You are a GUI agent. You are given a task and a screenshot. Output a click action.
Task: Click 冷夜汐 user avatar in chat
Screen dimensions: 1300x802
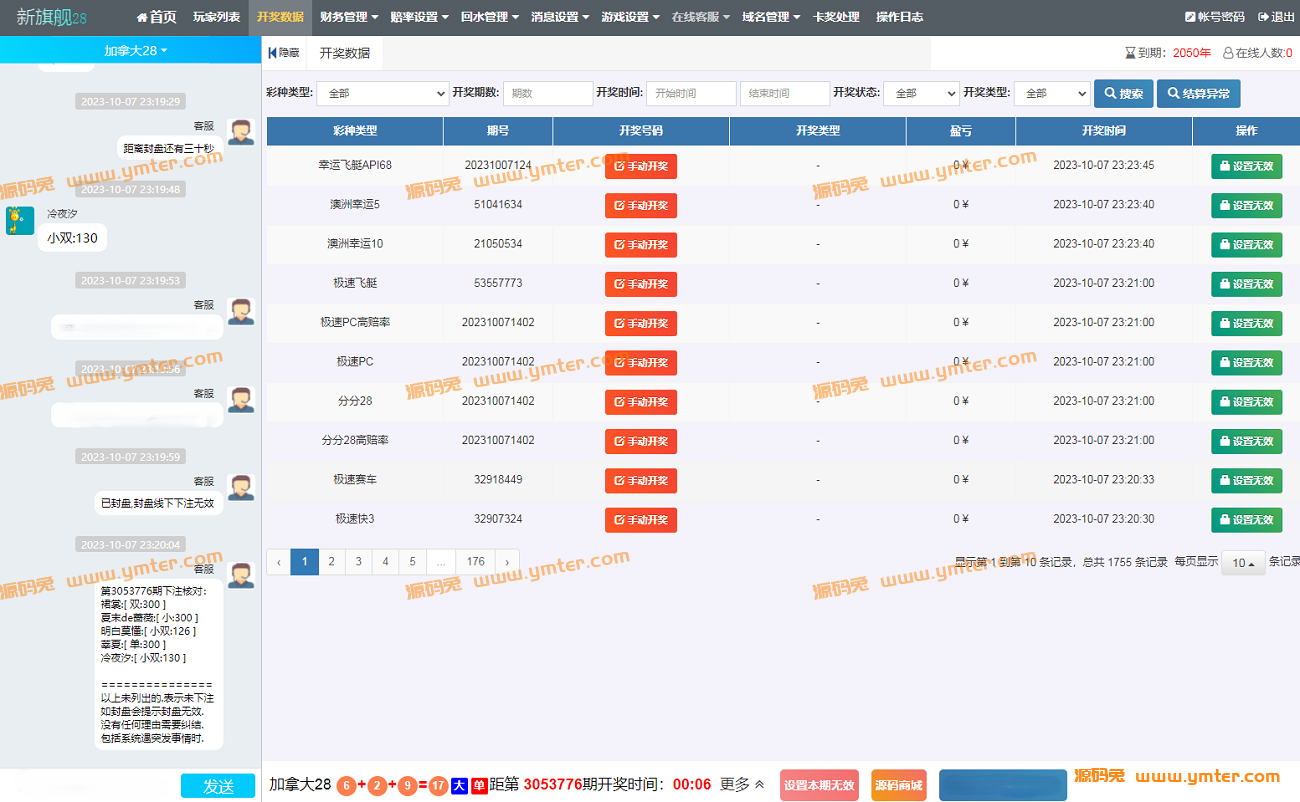tap(20, 221)
